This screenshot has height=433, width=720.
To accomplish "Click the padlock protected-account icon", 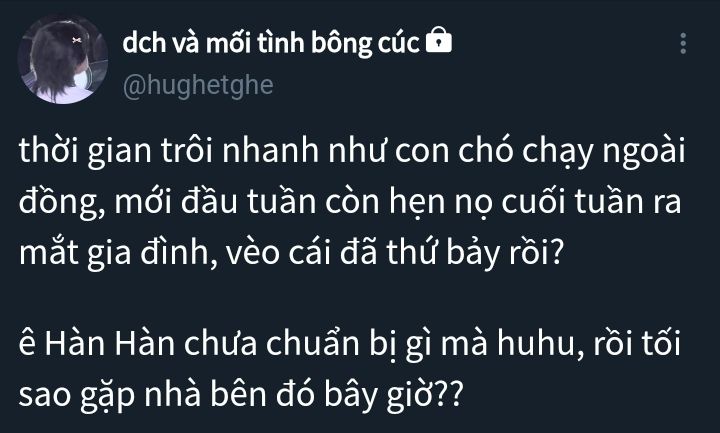I will point(439,40).
